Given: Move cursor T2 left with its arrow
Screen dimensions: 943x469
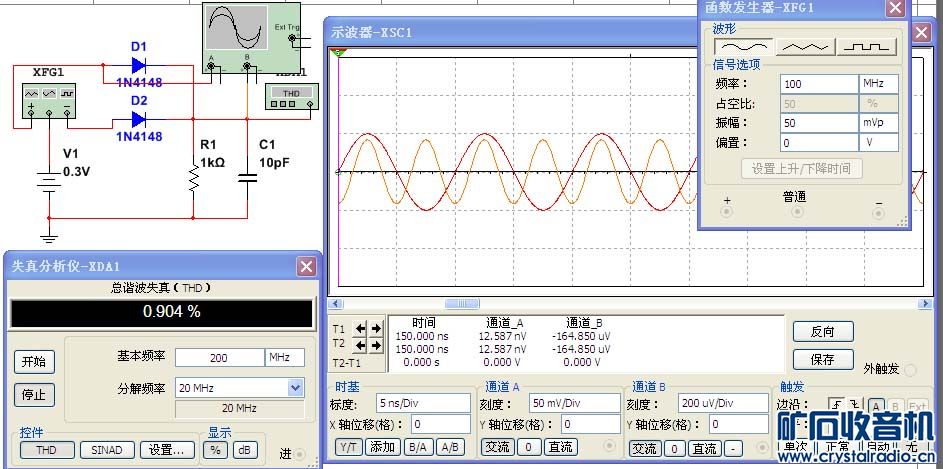Looking at the screenshot, I should (360, 345).
